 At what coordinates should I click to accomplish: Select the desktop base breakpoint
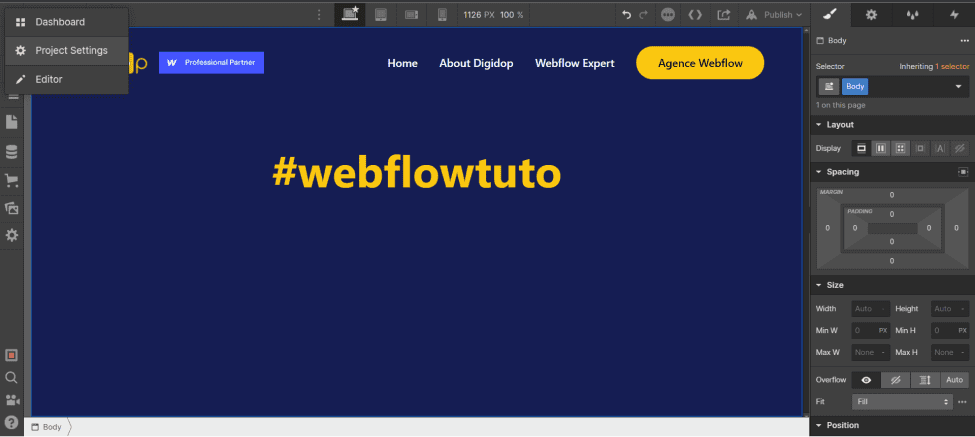[x=350, y=14]
